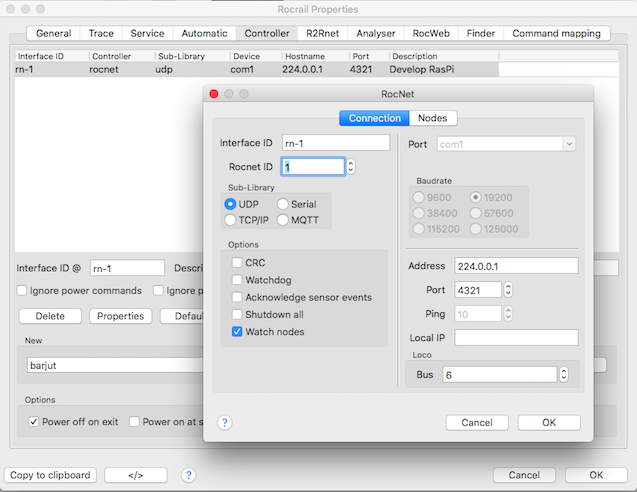This screenshot has height=492, width=637.
Task: Open the Port com1 dropdown
Action: 505,144
